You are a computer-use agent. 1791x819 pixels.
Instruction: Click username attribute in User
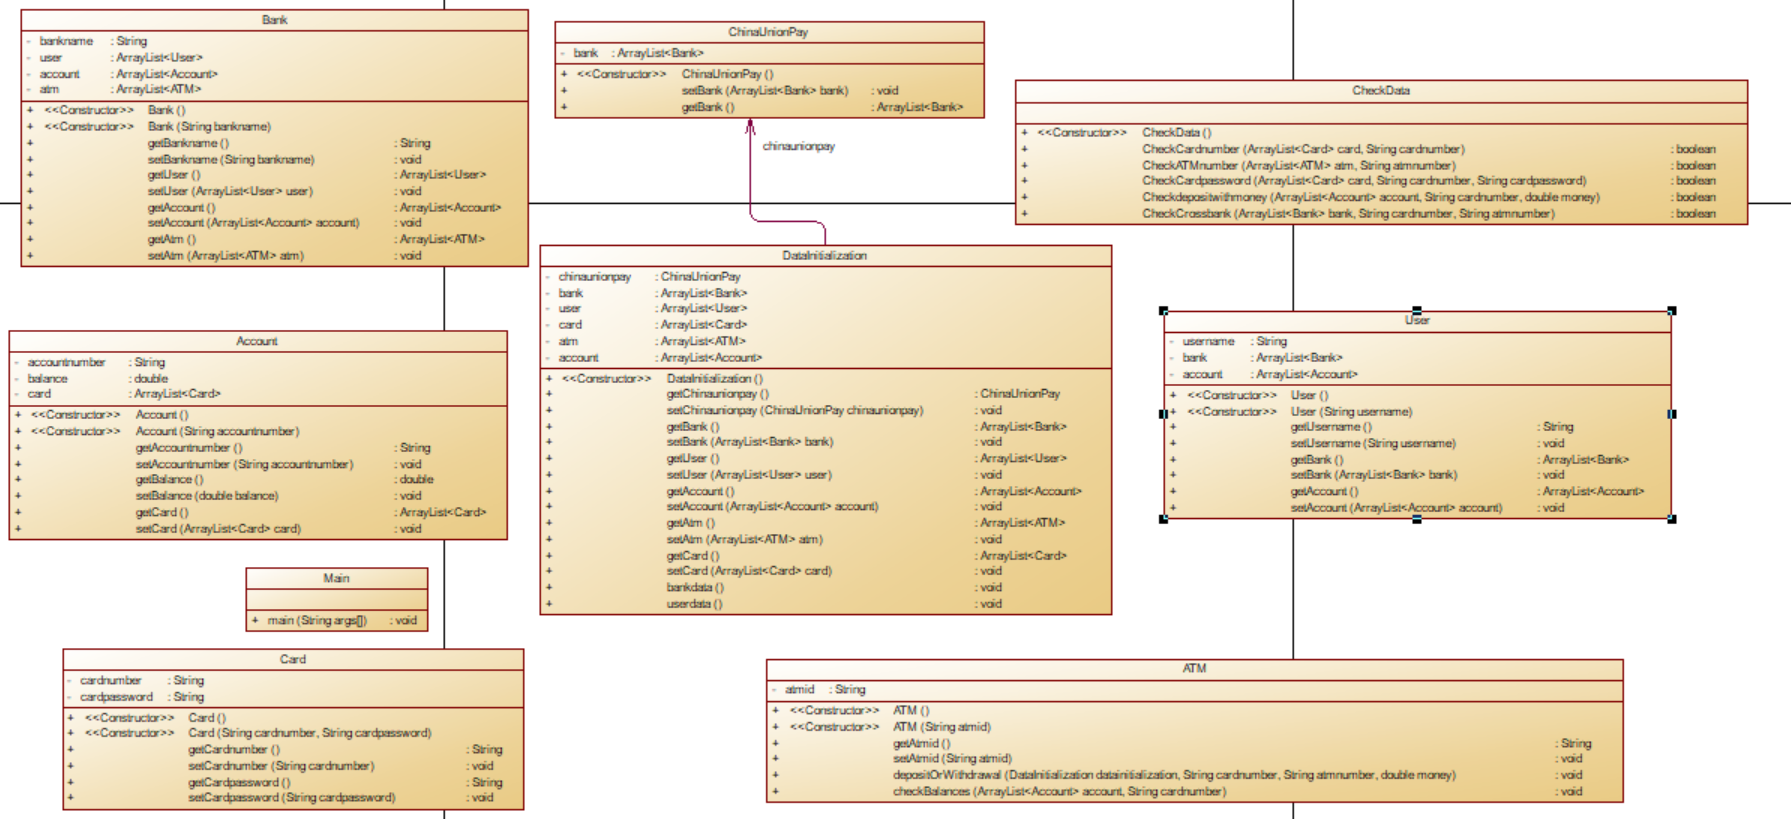pos(1208,341)
